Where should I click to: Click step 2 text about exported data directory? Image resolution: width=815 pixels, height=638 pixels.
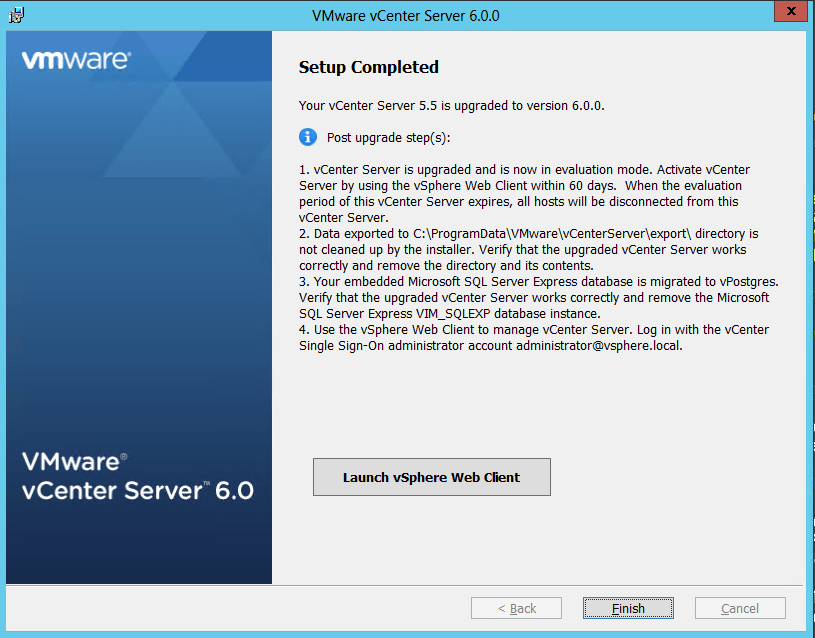[x=528, y=250]
